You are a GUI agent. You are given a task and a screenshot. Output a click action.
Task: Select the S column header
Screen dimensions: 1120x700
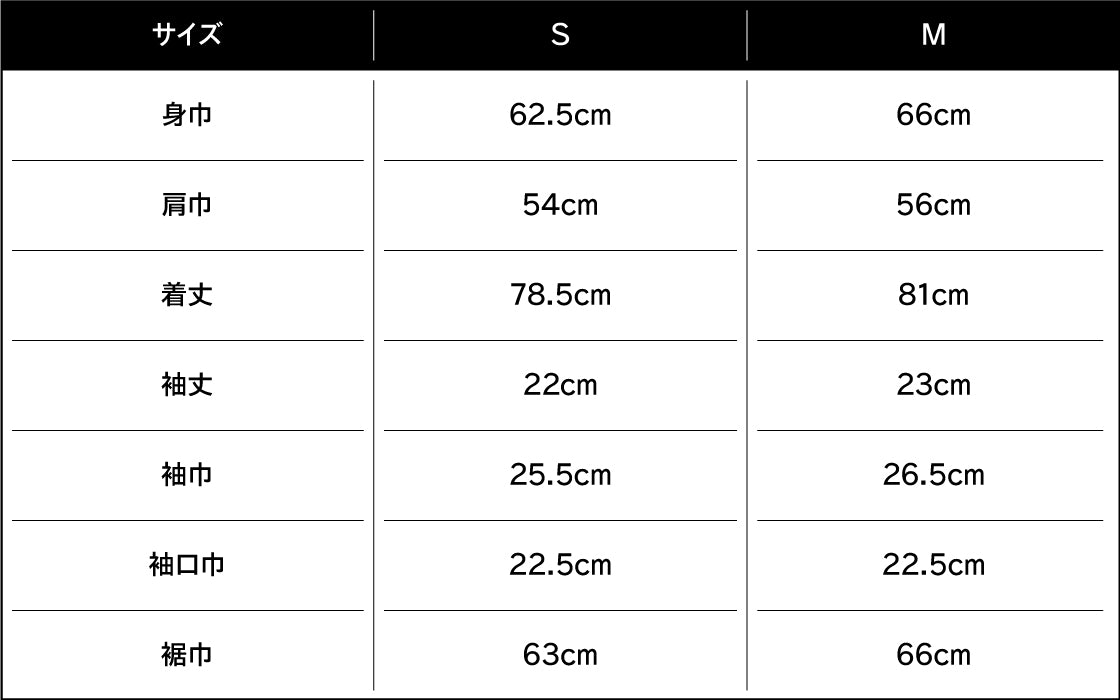560,35
